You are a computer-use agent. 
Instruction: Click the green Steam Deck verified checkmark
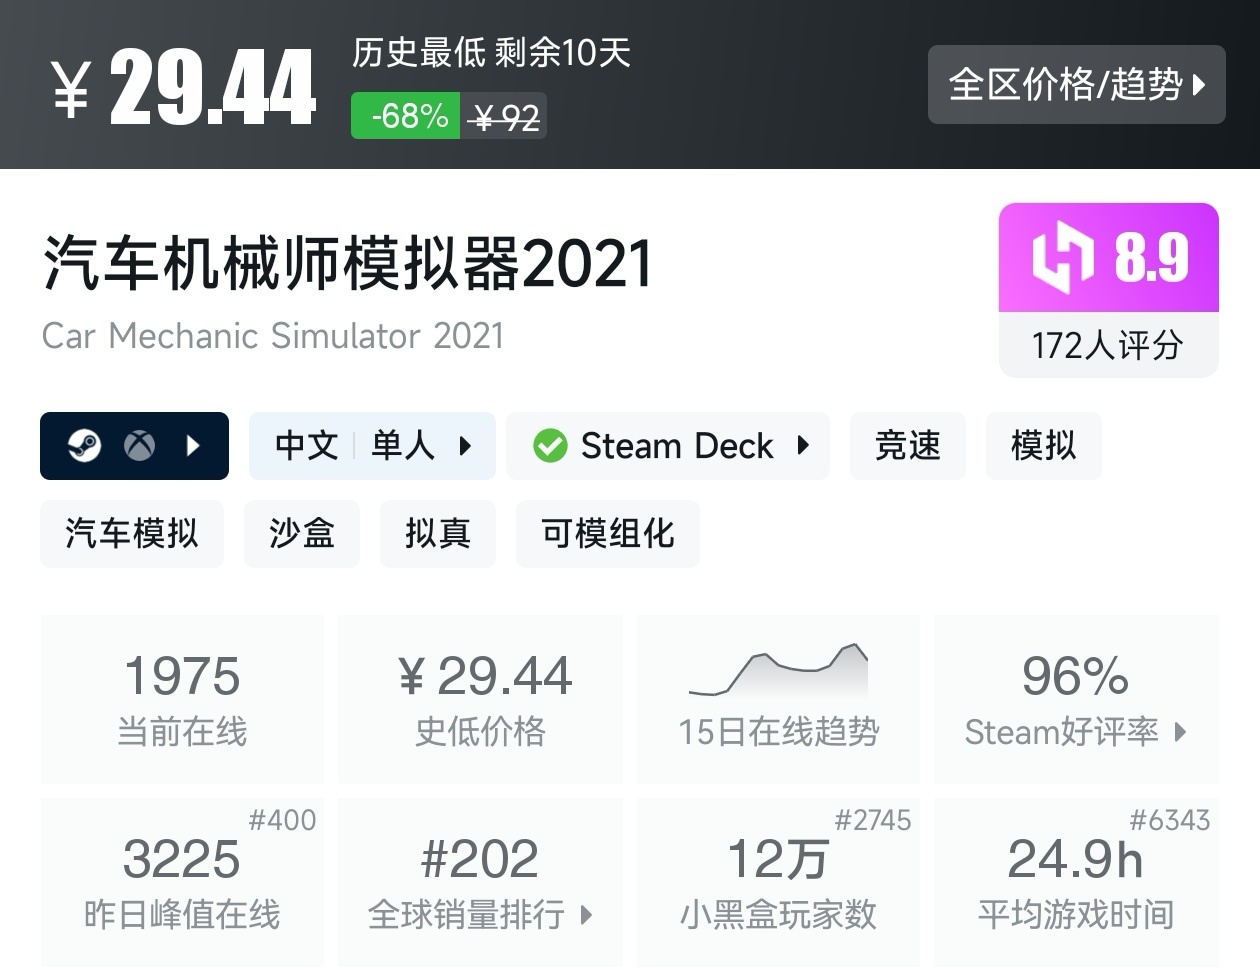click(x=550, y=446)
